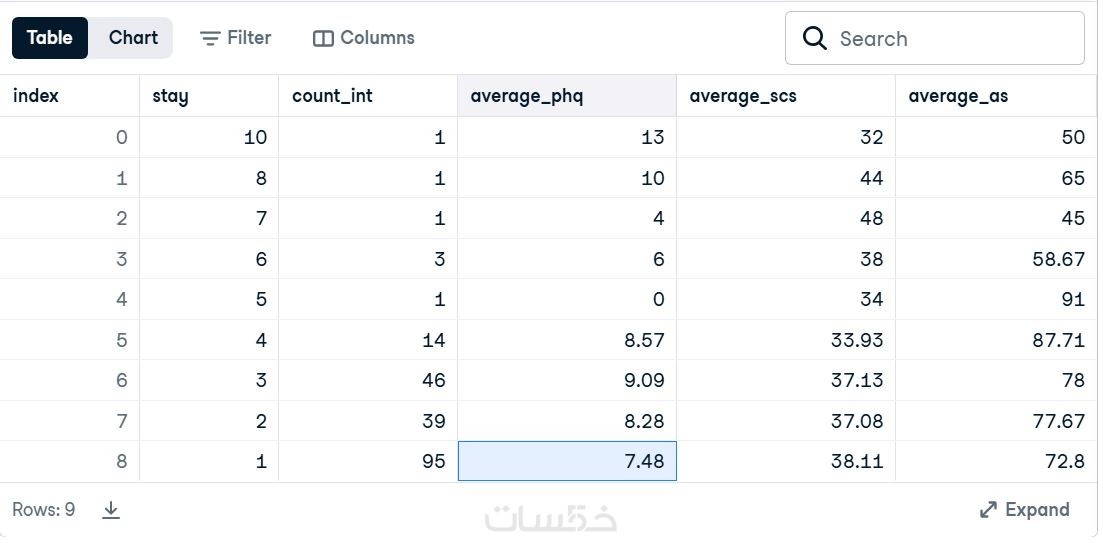
Task: Click the index column header
Action: coord(36,96)
